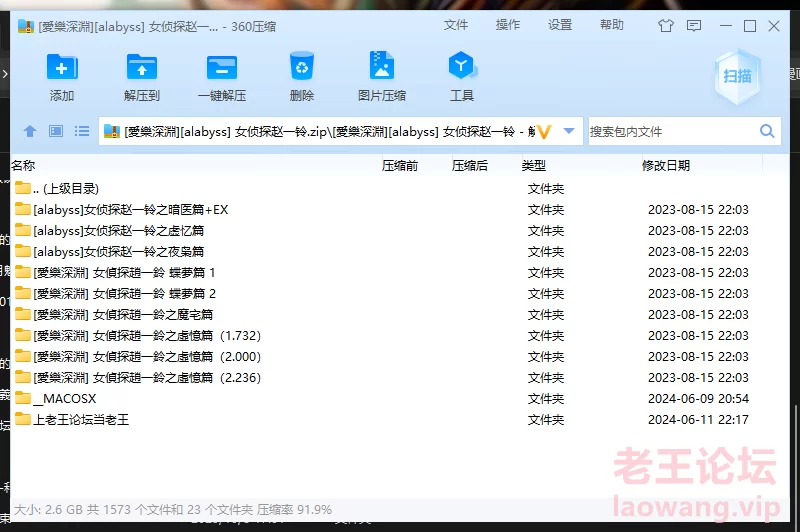Select folder 女偵探趙一鈴 蝶夢篇 1

399,272
